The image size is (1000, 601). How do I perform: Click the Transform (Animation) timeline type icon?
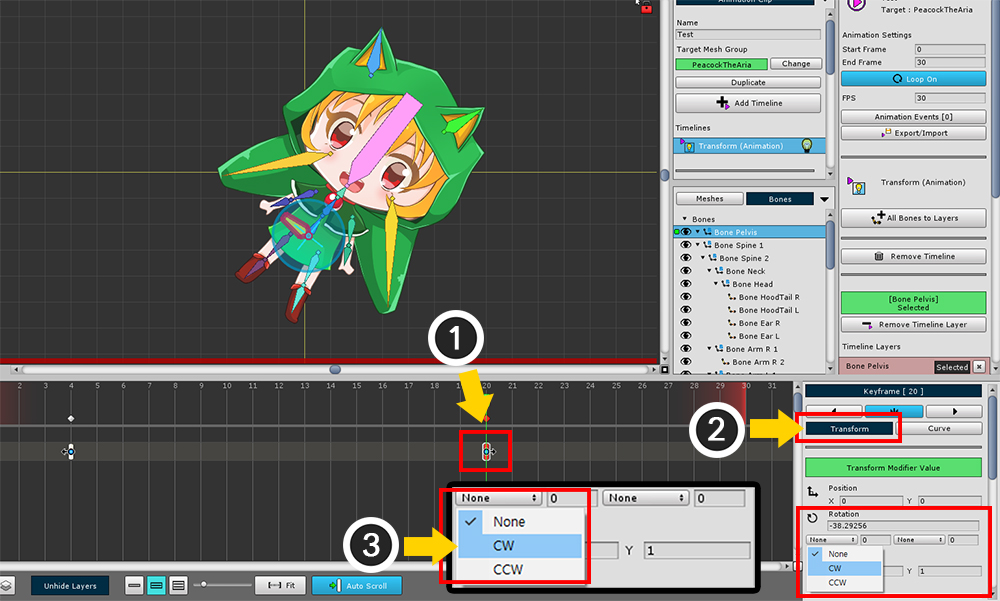687,146
